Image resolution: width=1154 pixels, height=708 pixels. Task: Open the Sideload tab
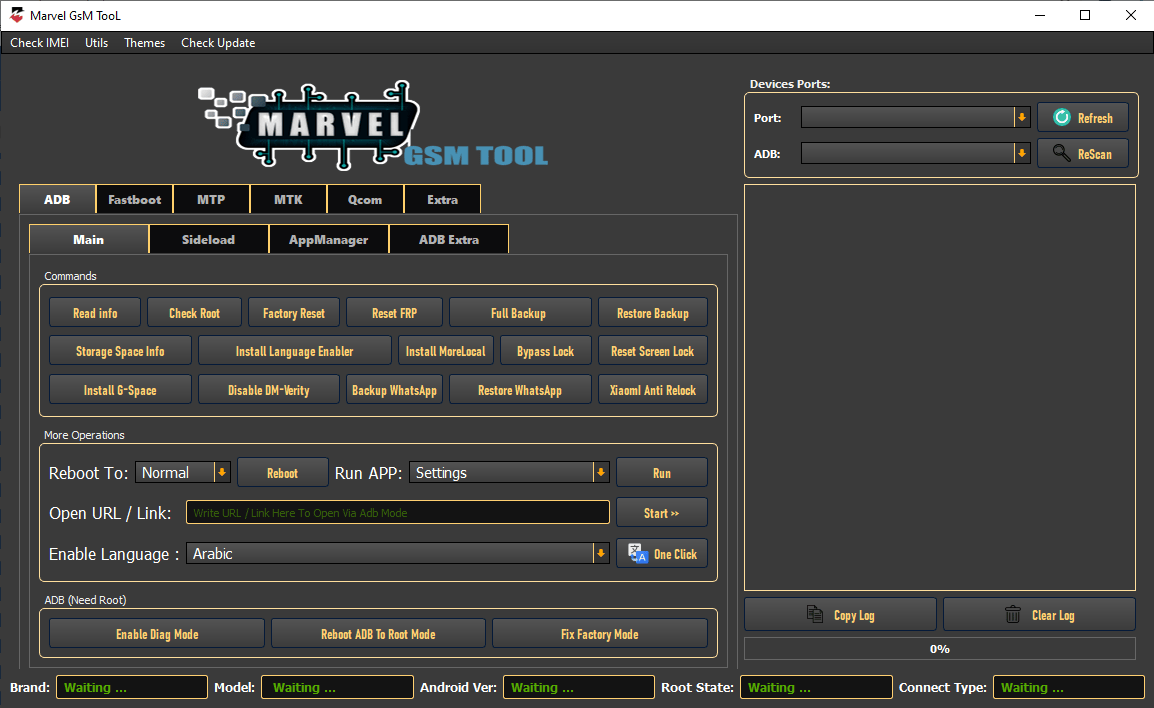[x=208, y=239]
